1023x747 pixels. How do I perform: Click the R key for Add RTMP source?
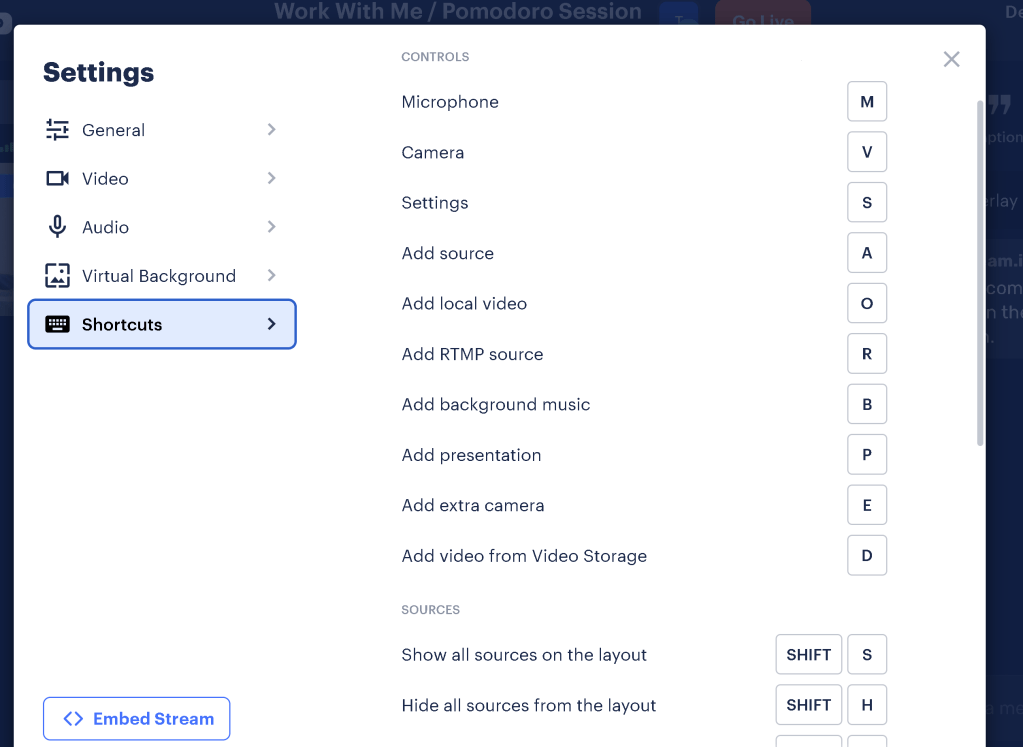click(x=866, y=354)
